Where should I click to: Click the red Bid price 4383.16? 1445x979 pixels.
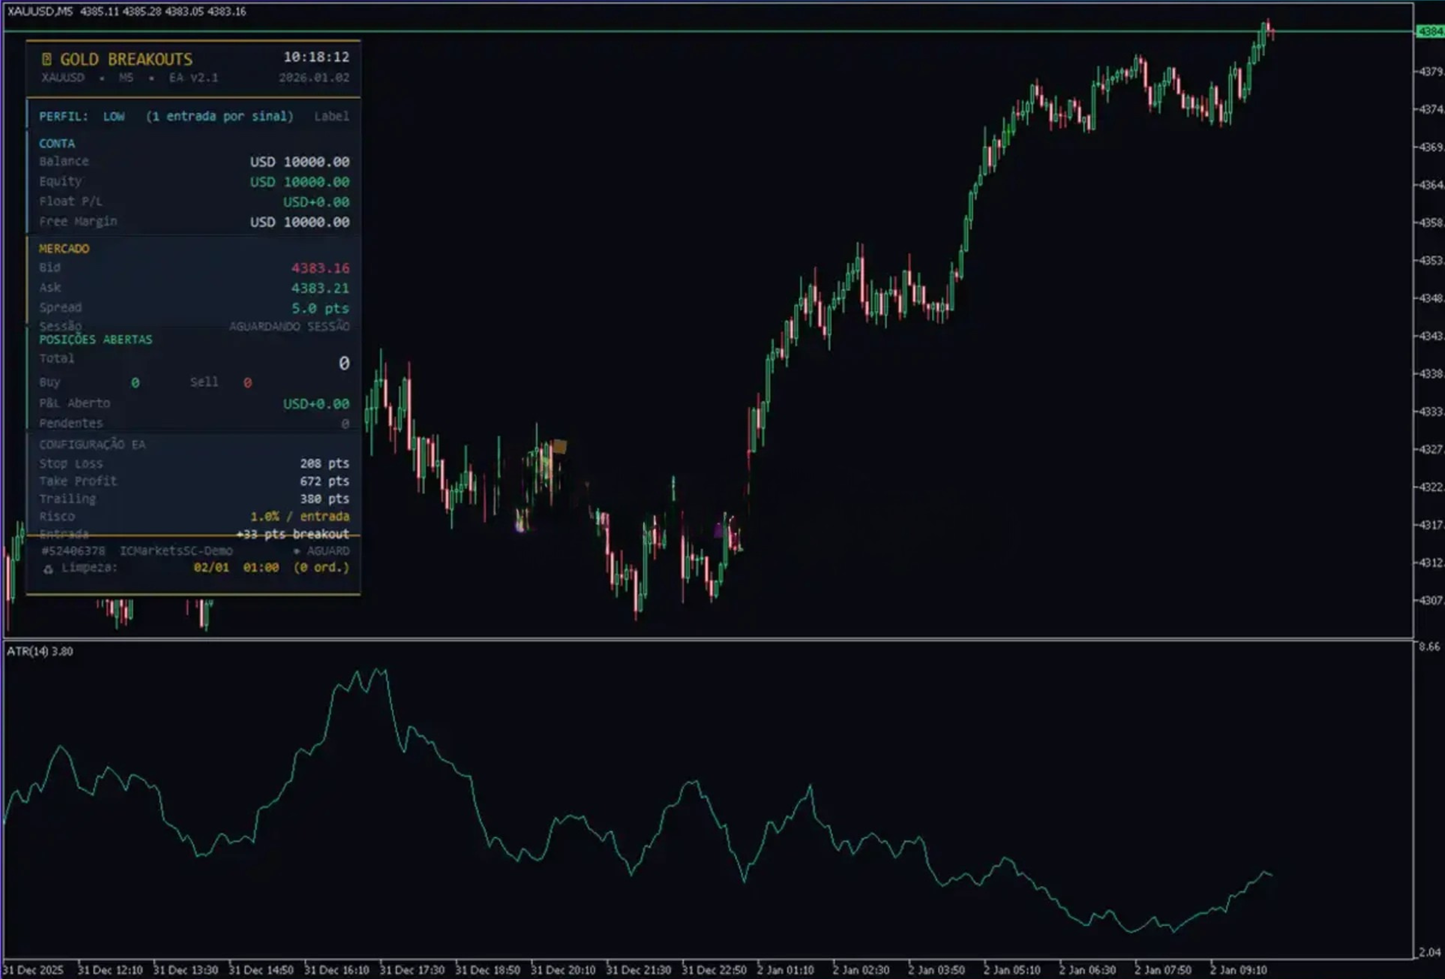(x=320, y=268)
